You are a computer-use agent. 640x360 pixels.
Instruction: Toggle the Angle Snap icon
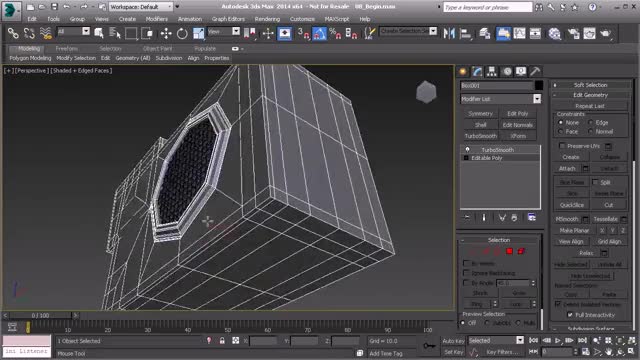click(319, 33)
